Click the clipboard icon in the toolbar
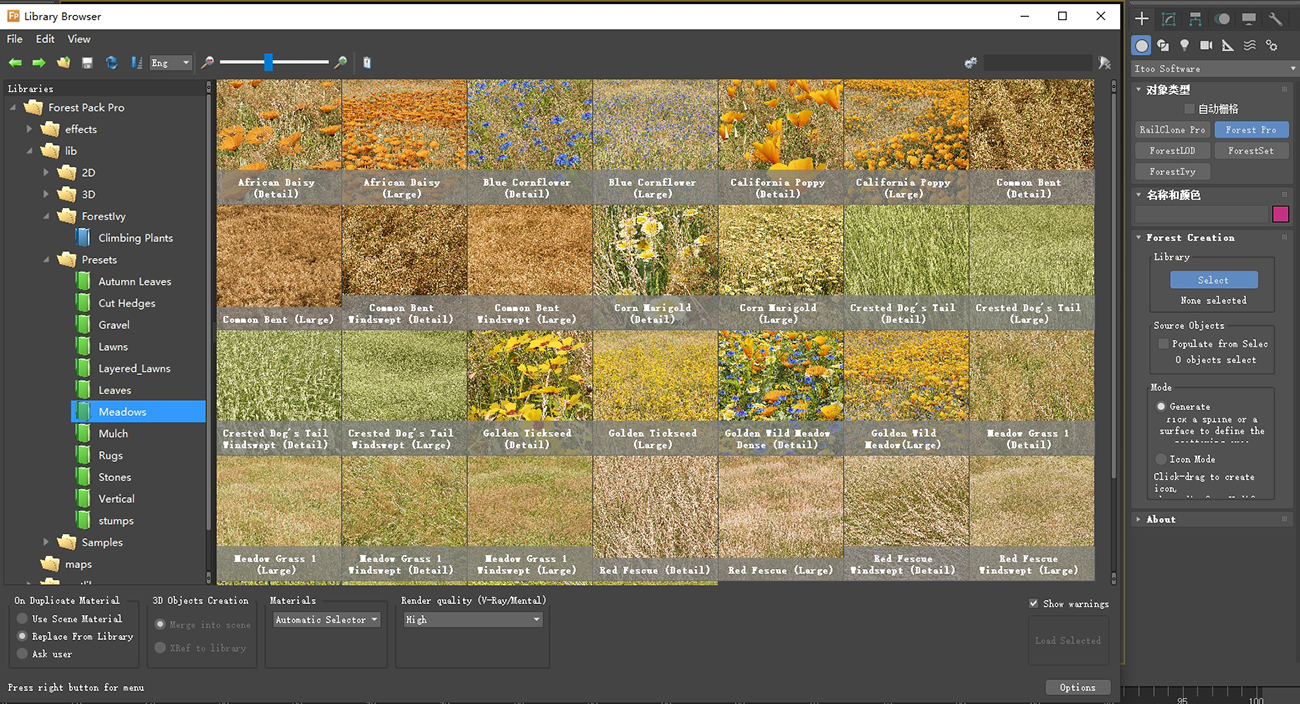This screenshot has width=1300, height=704. click(367, 63)
